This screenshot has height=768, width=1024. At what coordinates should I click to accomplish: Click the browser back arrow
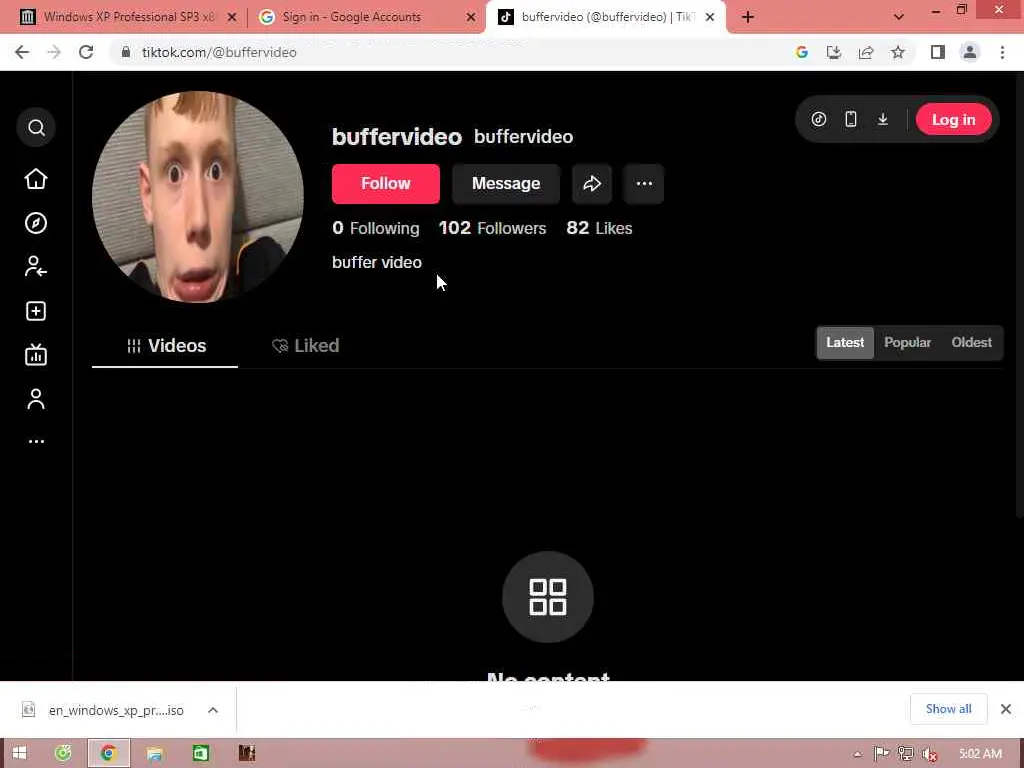tap(22, 52)
